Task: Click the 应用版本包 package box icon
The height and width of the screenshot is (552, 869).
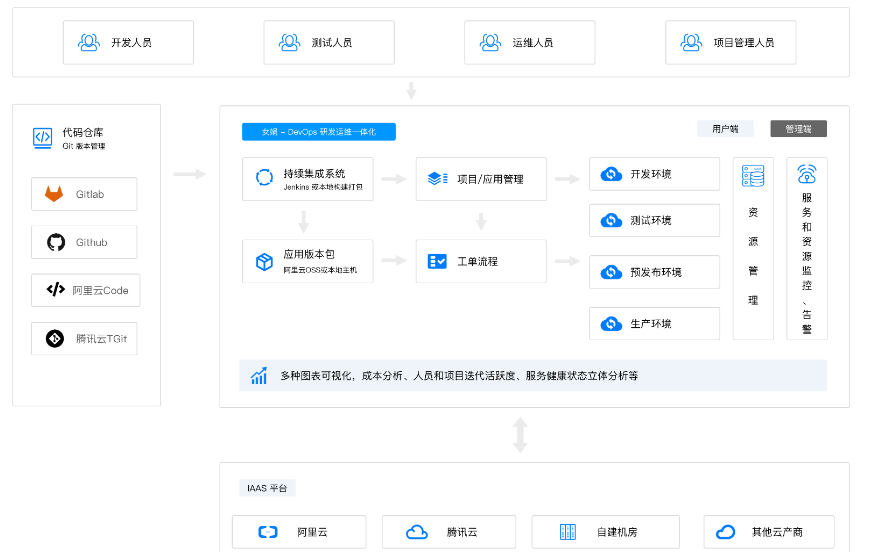Action: click(x=264, y=261)
